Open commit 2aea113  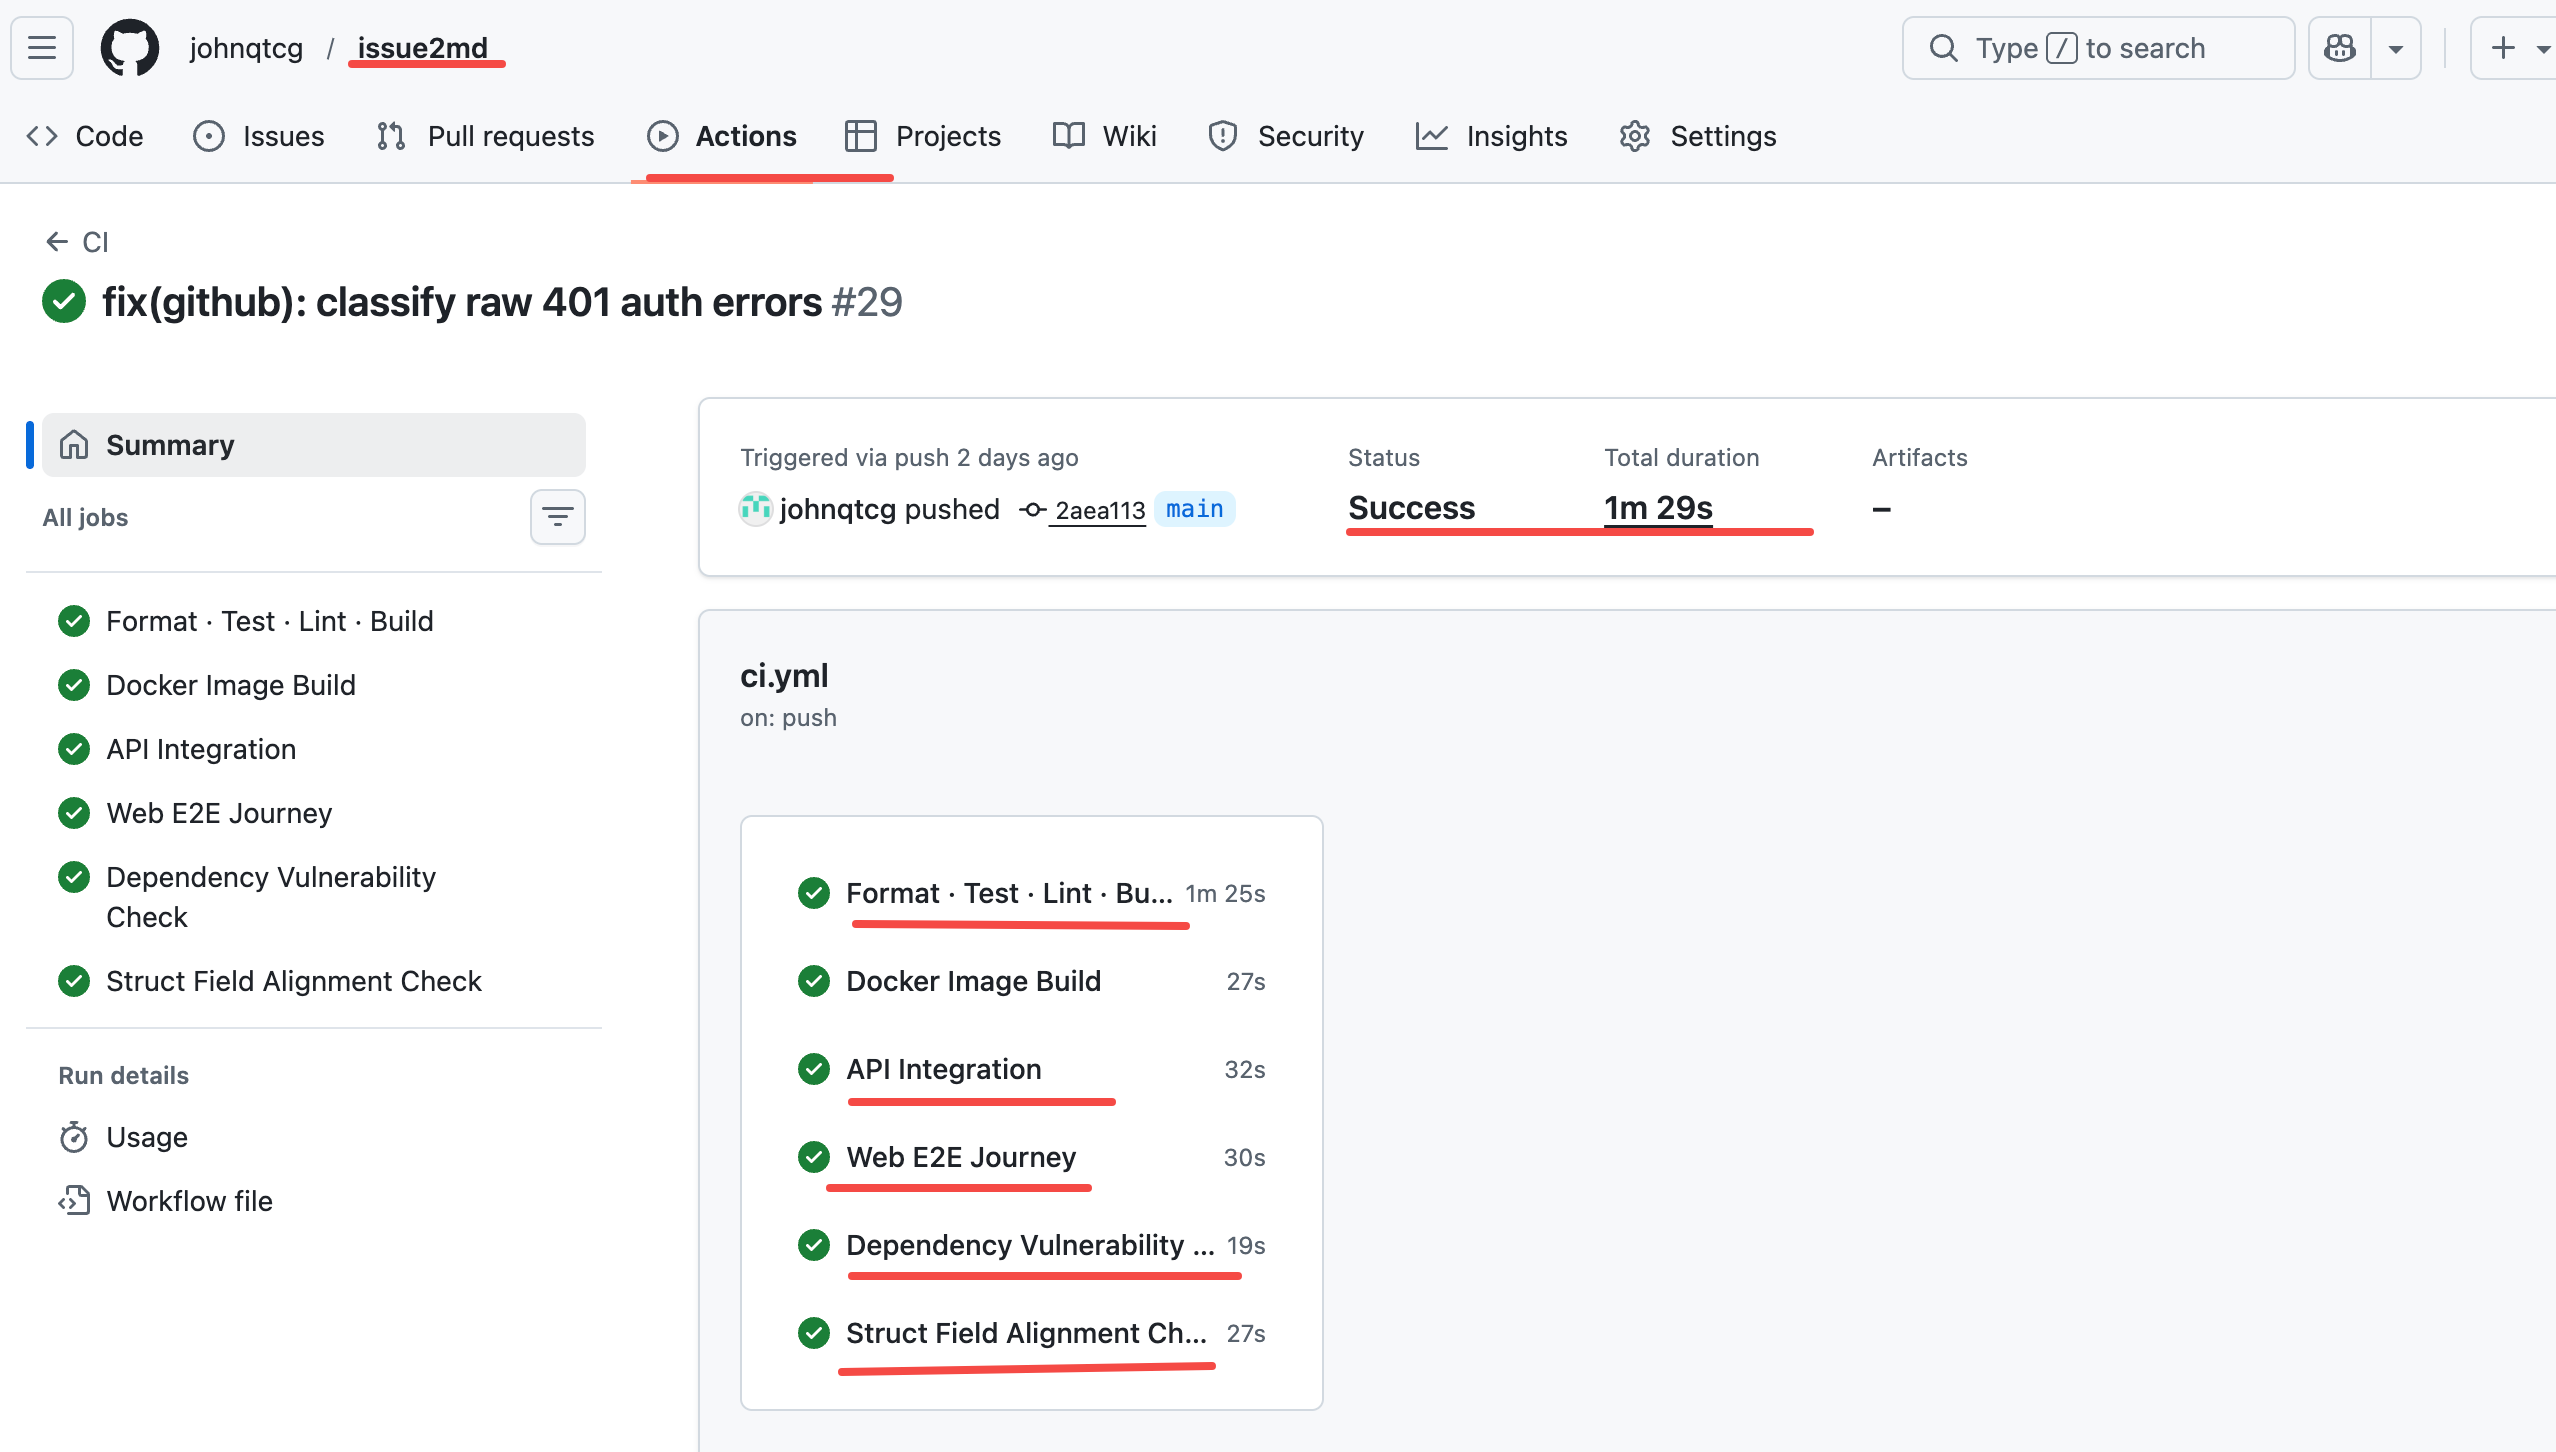click(1100, 510)
